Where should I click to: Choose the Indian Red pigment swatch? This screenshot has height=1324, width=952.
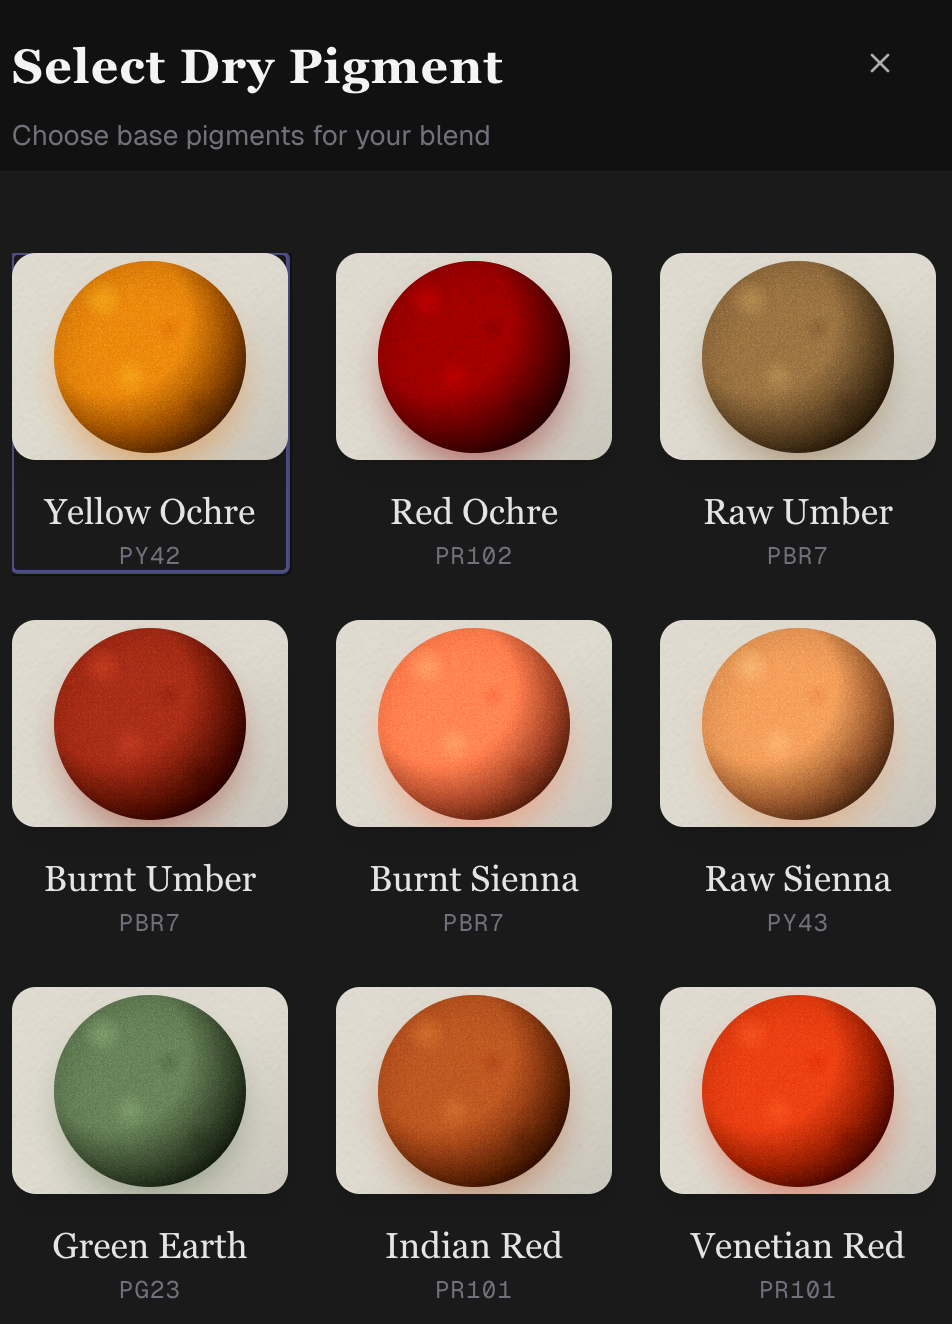(474, 1091)
